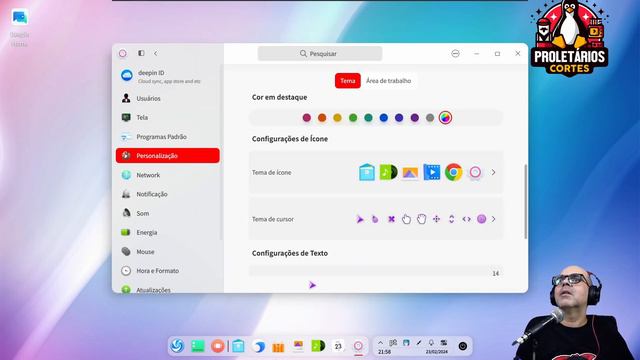Open the orange app store dock icon

pos(278,347)
